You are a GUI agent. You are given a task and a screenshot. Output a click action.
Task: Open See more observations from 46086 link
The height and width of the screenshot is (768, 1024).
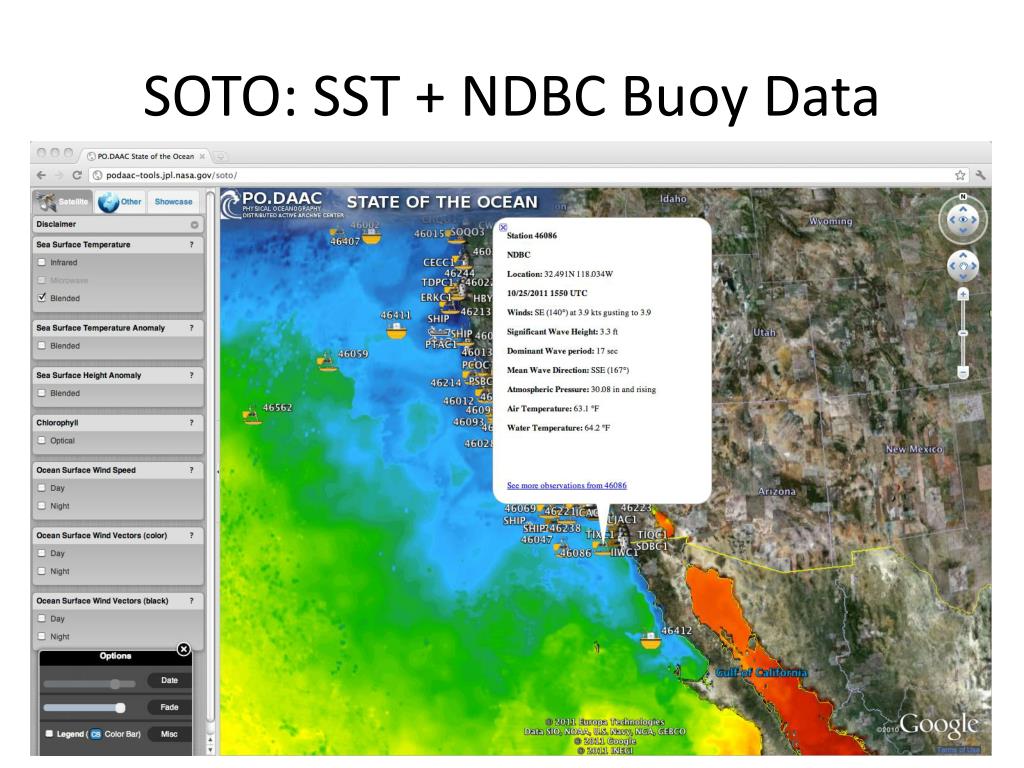point(567,485)
